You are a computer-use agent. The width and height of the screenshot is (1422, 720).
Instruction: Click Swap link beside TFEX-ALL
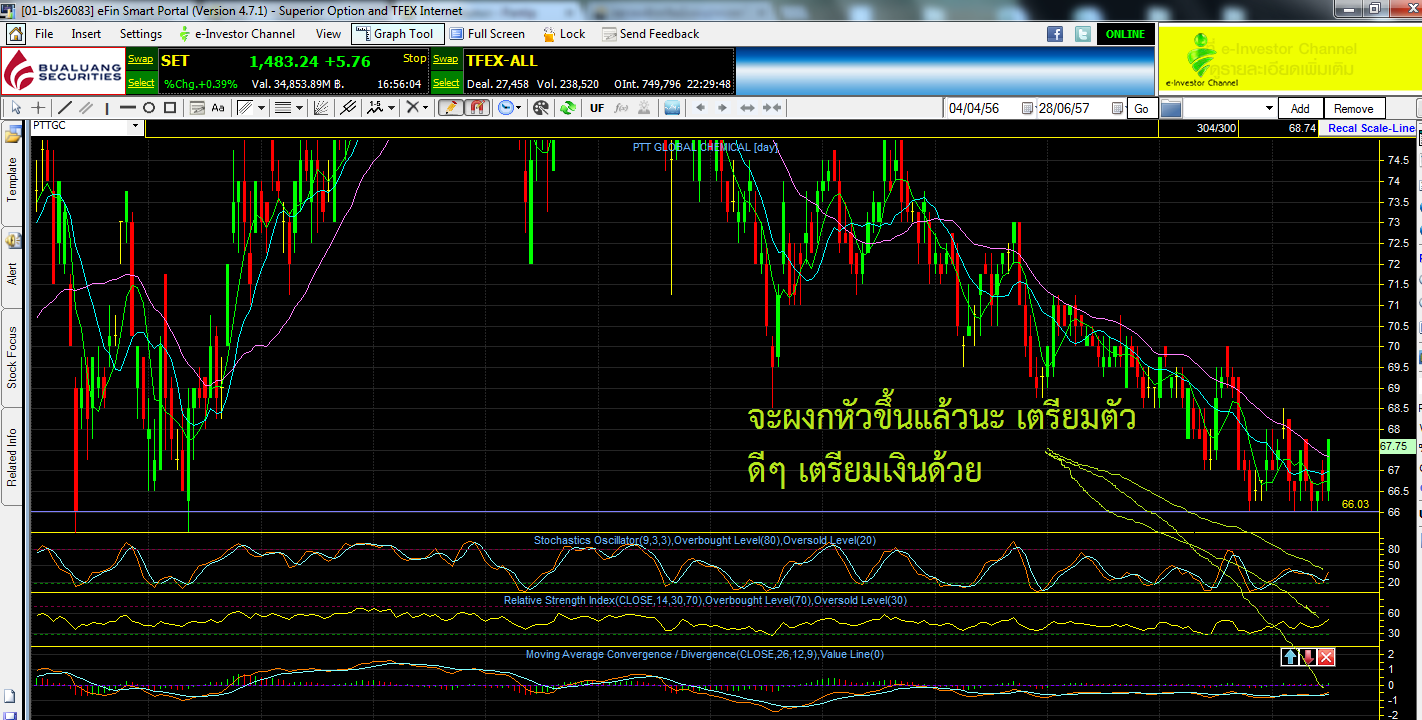pos(446,59)
